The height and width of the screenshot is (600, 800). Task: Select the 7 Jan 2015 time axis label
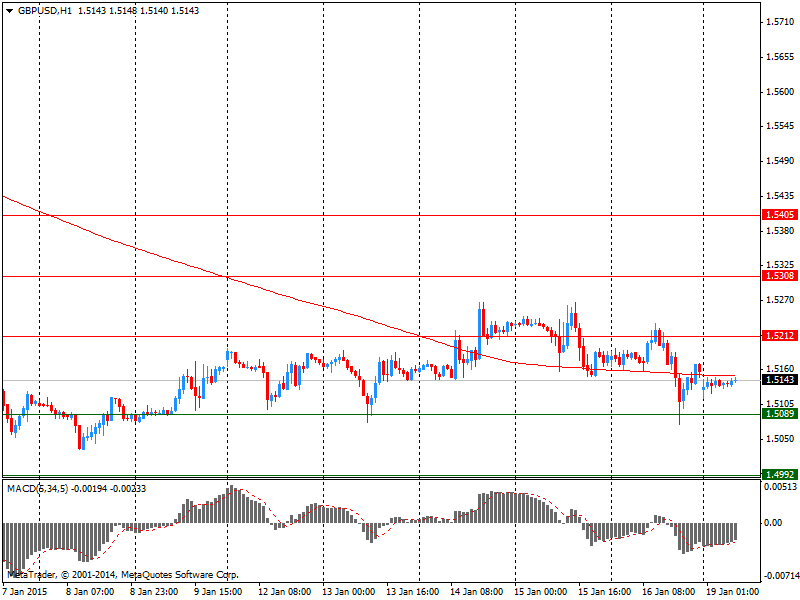click(x=24, y=592)
